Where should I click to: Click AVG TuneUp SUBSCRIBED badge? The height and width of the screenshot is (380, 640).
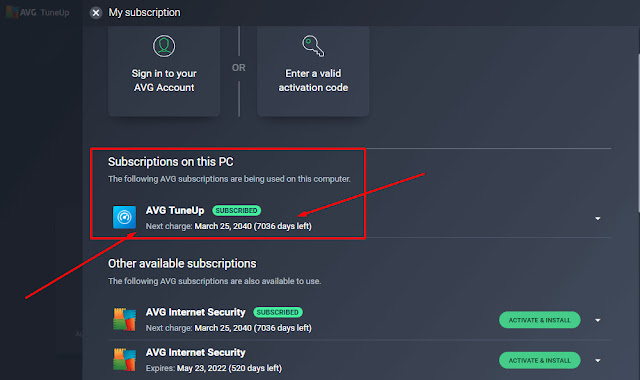pyautogui.click(x=236, y=211)
